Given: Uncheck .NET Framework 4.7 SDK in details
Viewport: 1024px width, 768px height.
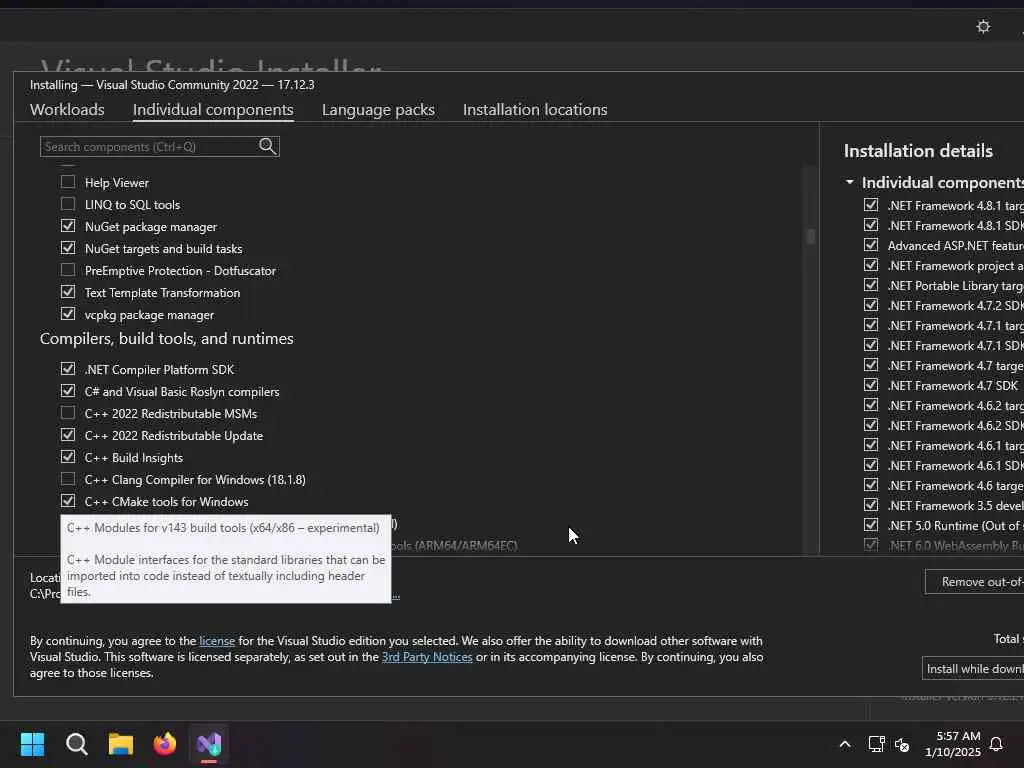Looking at the screenshot, I should 871,385.
